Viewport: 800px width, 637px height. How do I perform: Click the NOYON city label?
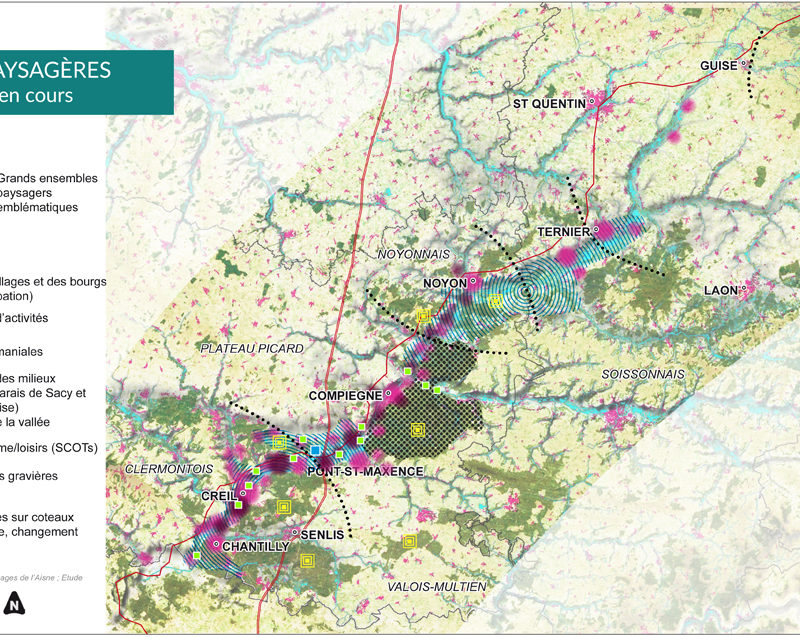[446, 284]
